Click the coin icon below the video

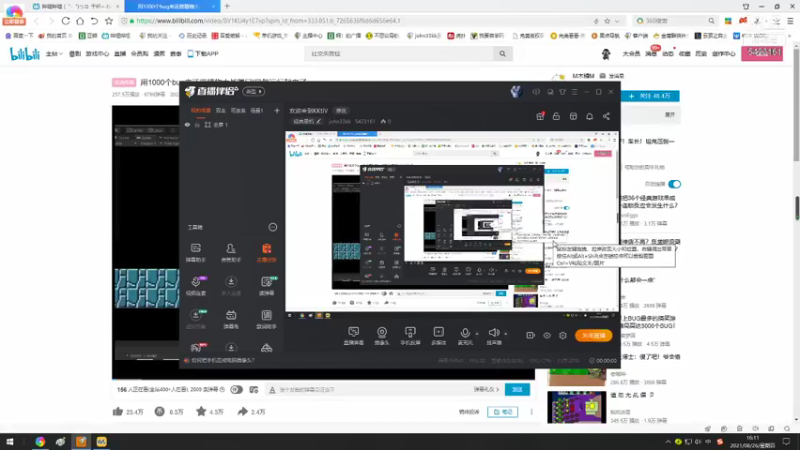tap(160, 411)
